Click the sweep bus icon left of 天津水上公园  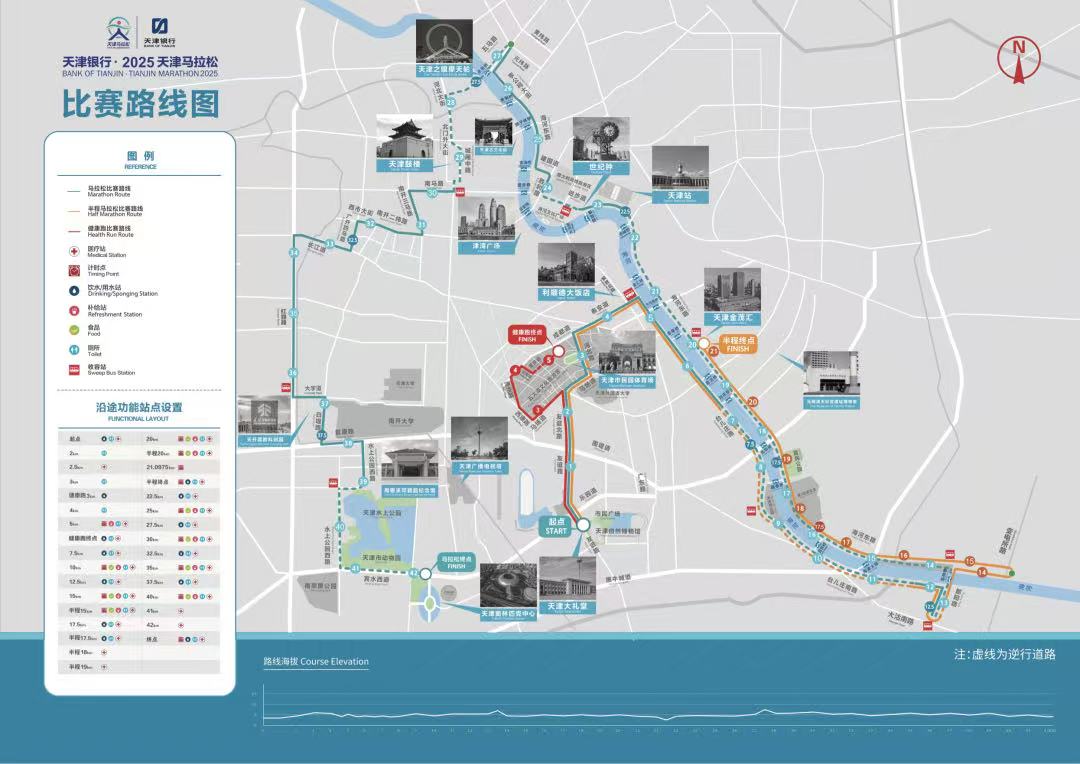pos(332,482)
